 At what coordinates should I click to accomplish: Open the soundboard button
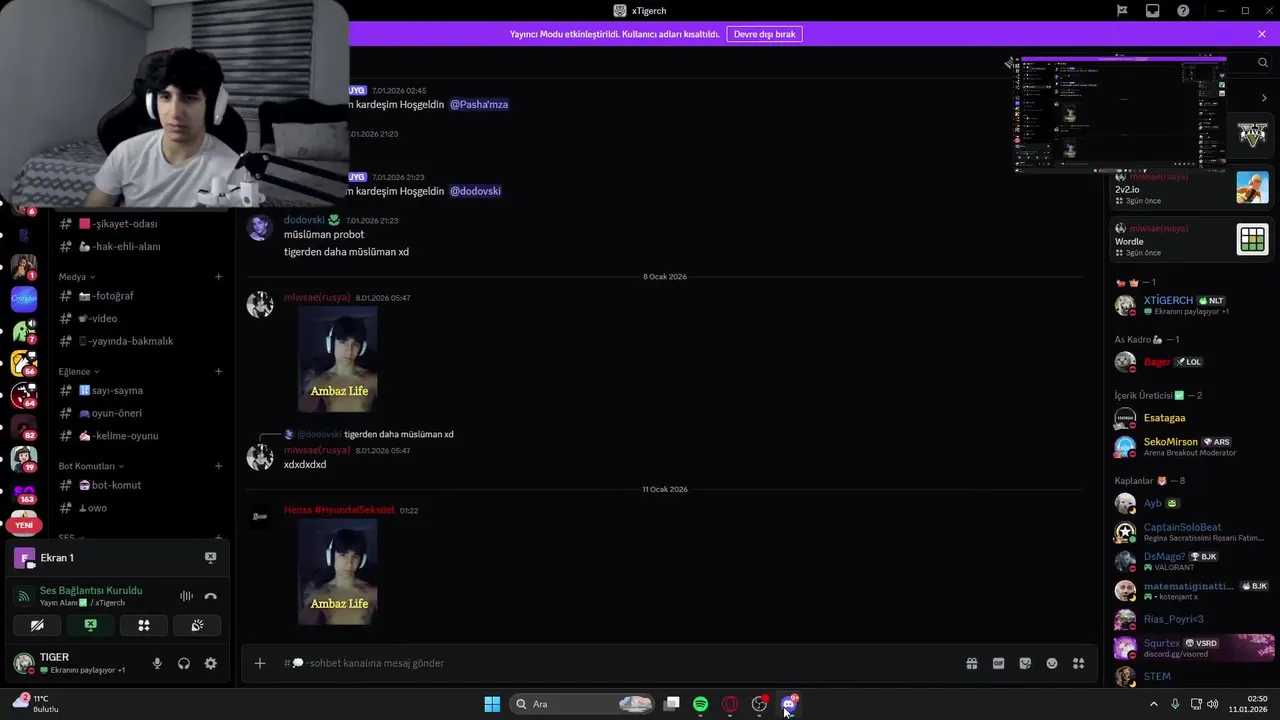tap(197, 625)
